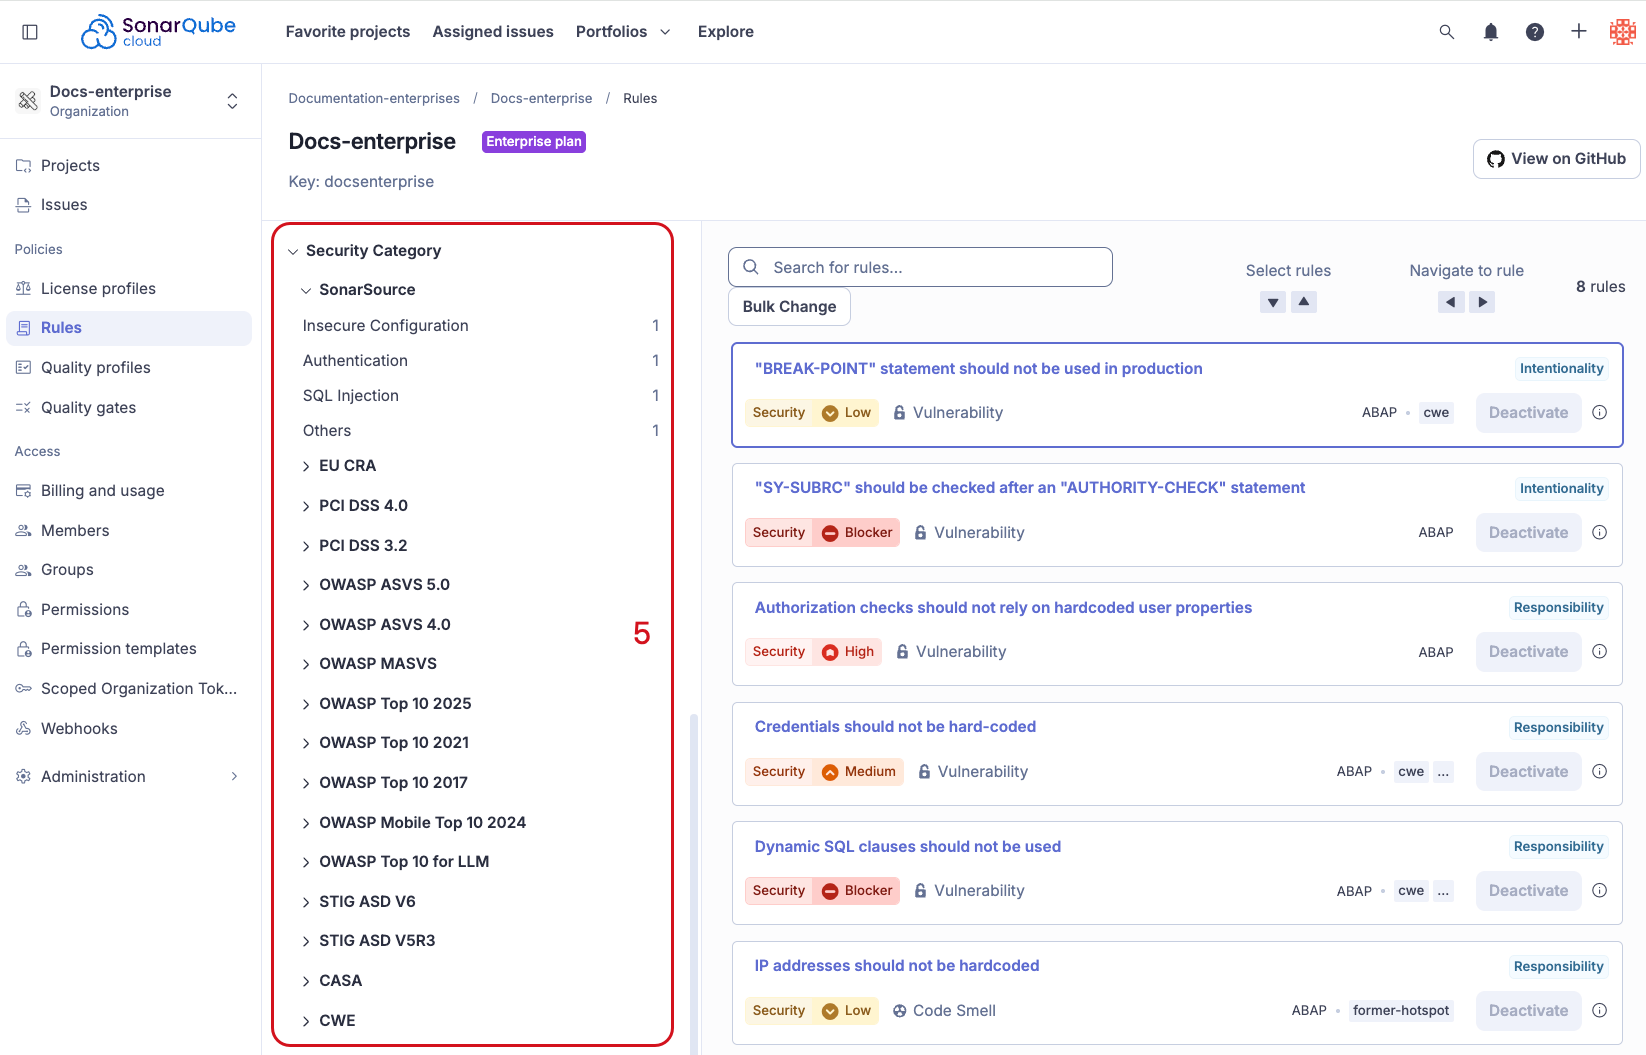Open Quality gates in sidebar
Image resolution: width=1646 pixels, height=1055 pixels.
(129, 408)
